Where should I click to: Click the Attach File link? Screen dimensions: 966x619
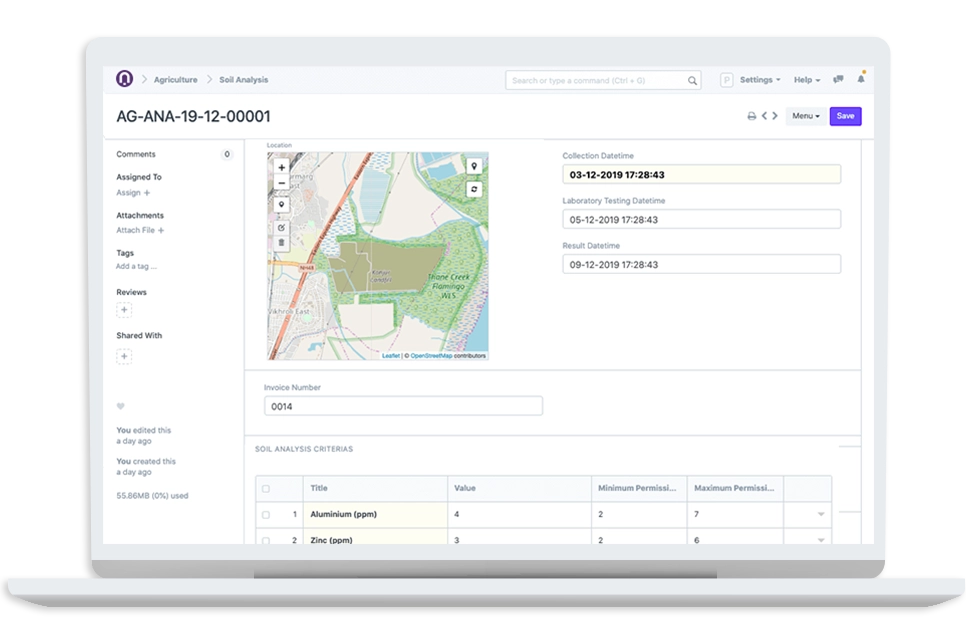[x=136, y=230]
